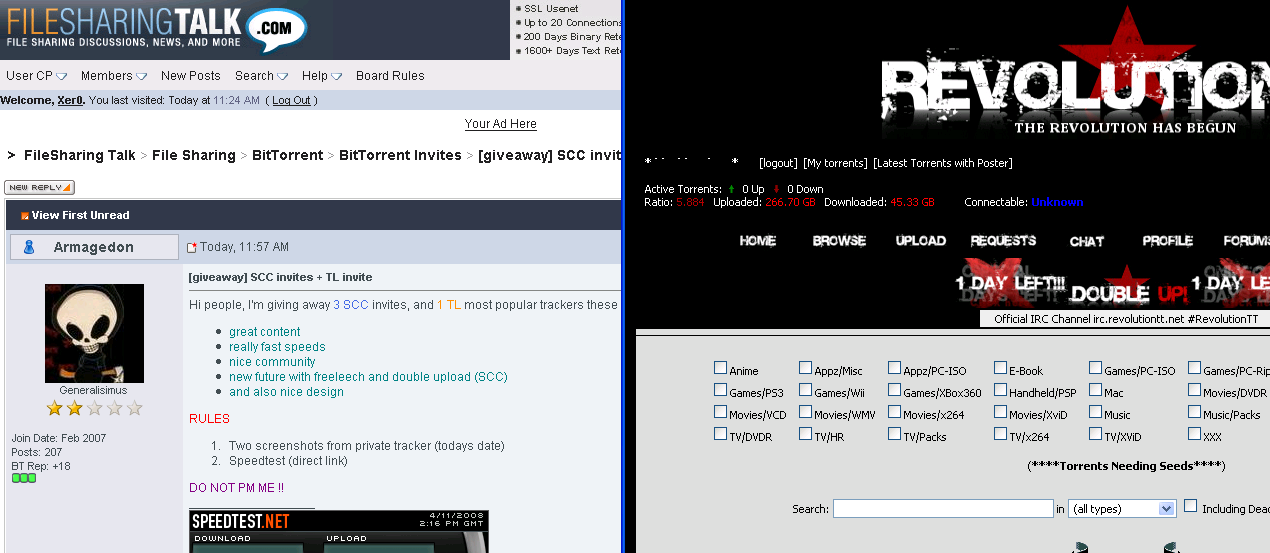Image resolution: width=1270 pixels, height=553 pixels.
Task: Expand the User CP dropdown menu
Action: tap(37, 76)
